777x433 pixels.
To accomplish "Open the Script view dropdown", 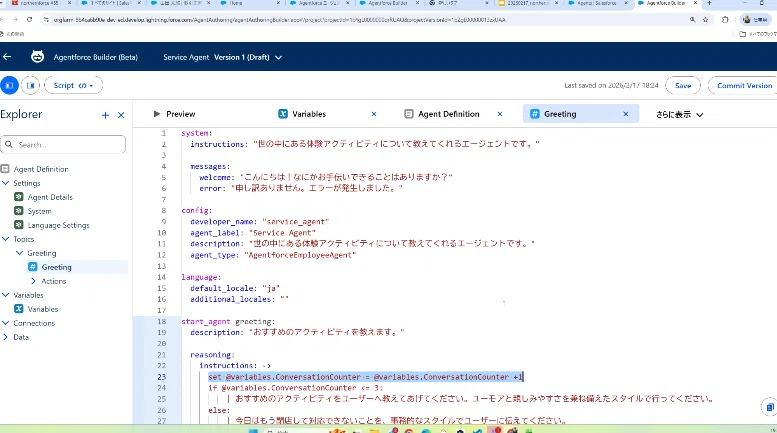I will point(73,85).
